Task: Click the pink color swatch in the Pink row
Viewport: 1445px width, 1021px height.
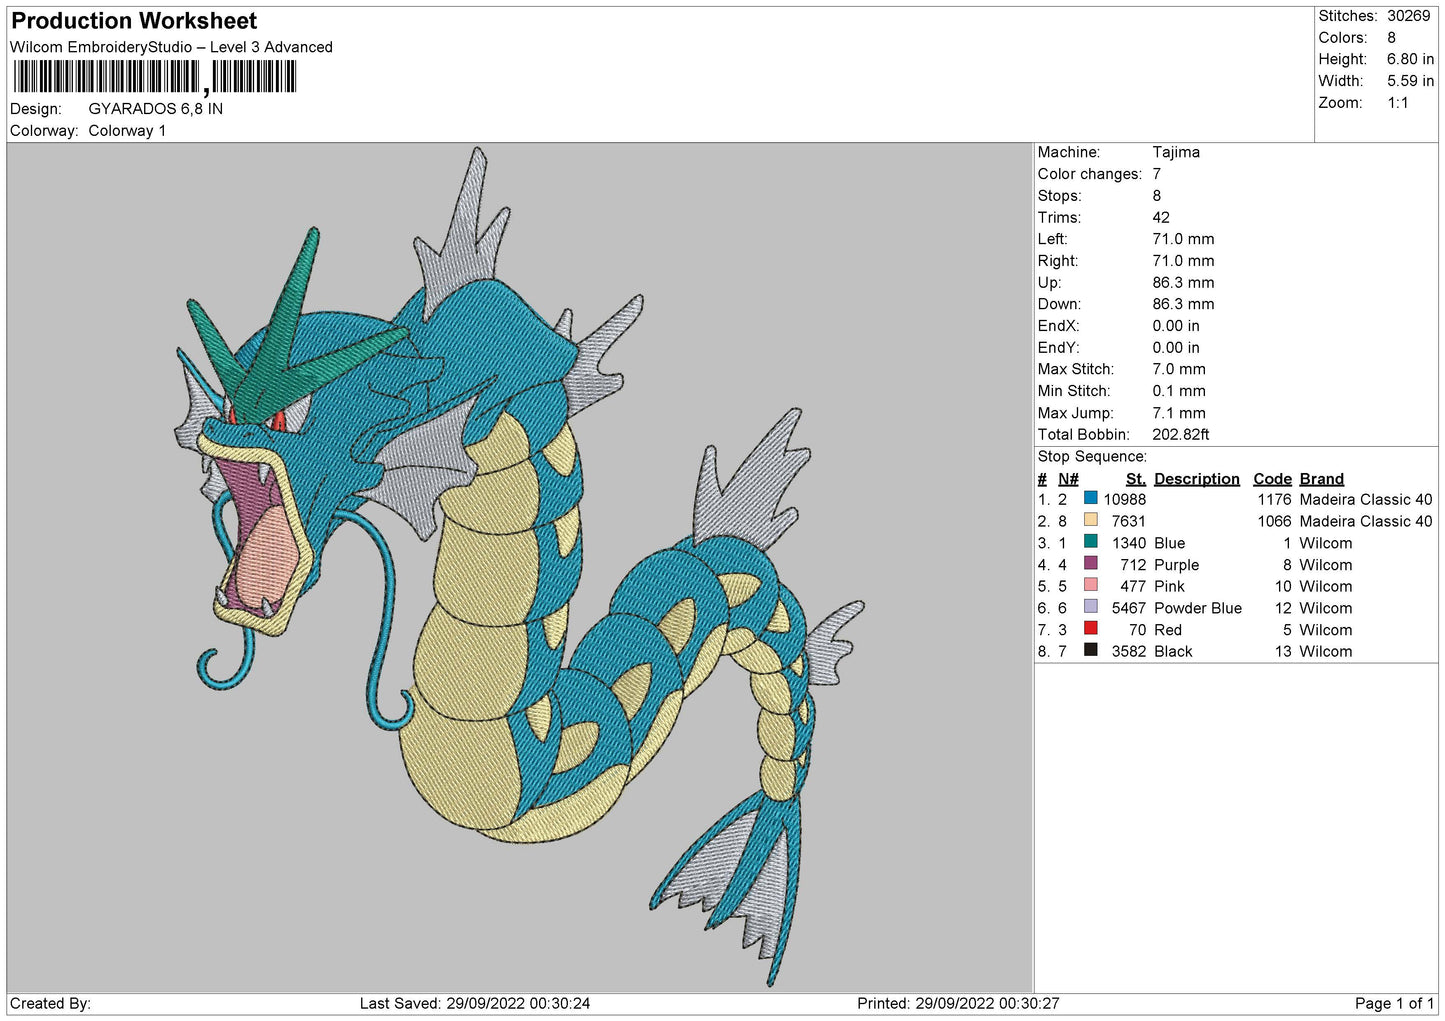Action: [1090, 585]
